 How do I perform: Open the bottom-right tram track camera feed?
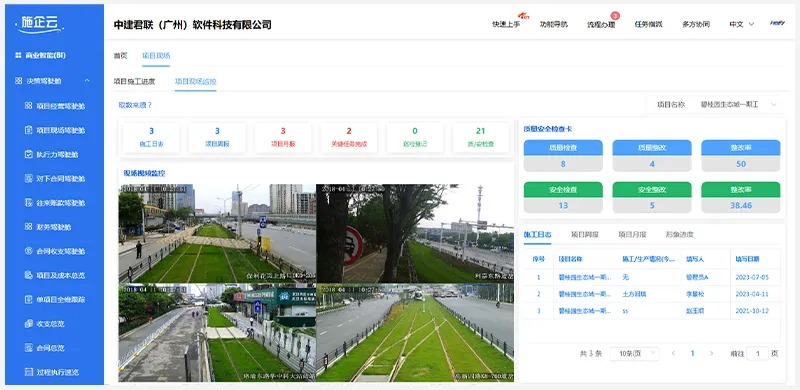coord(415,332)
